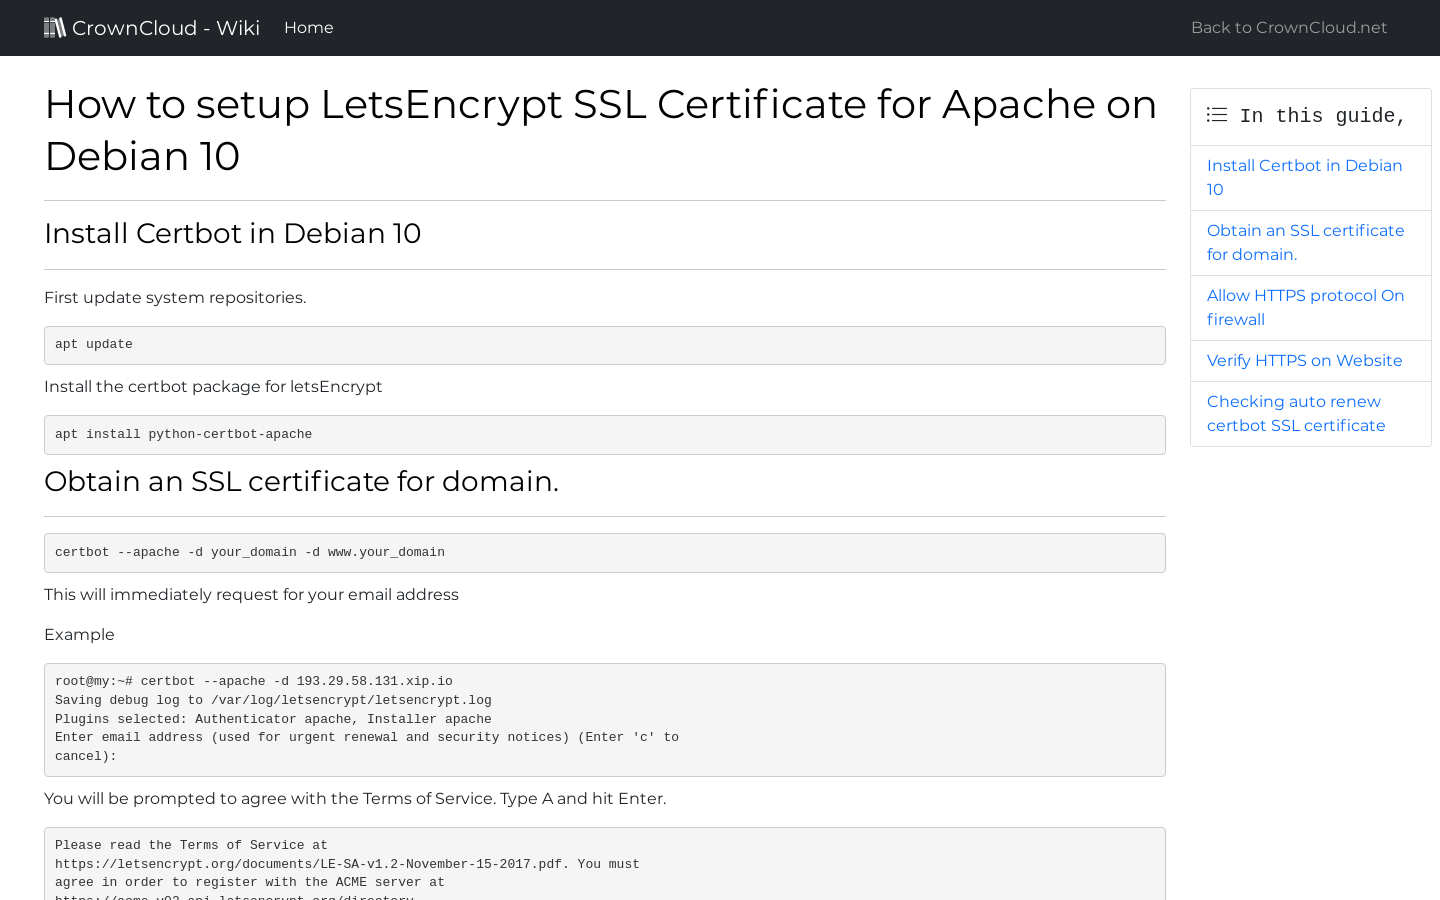Open Obtain an SSL certificate for domain link

[x=1305, y=242]
